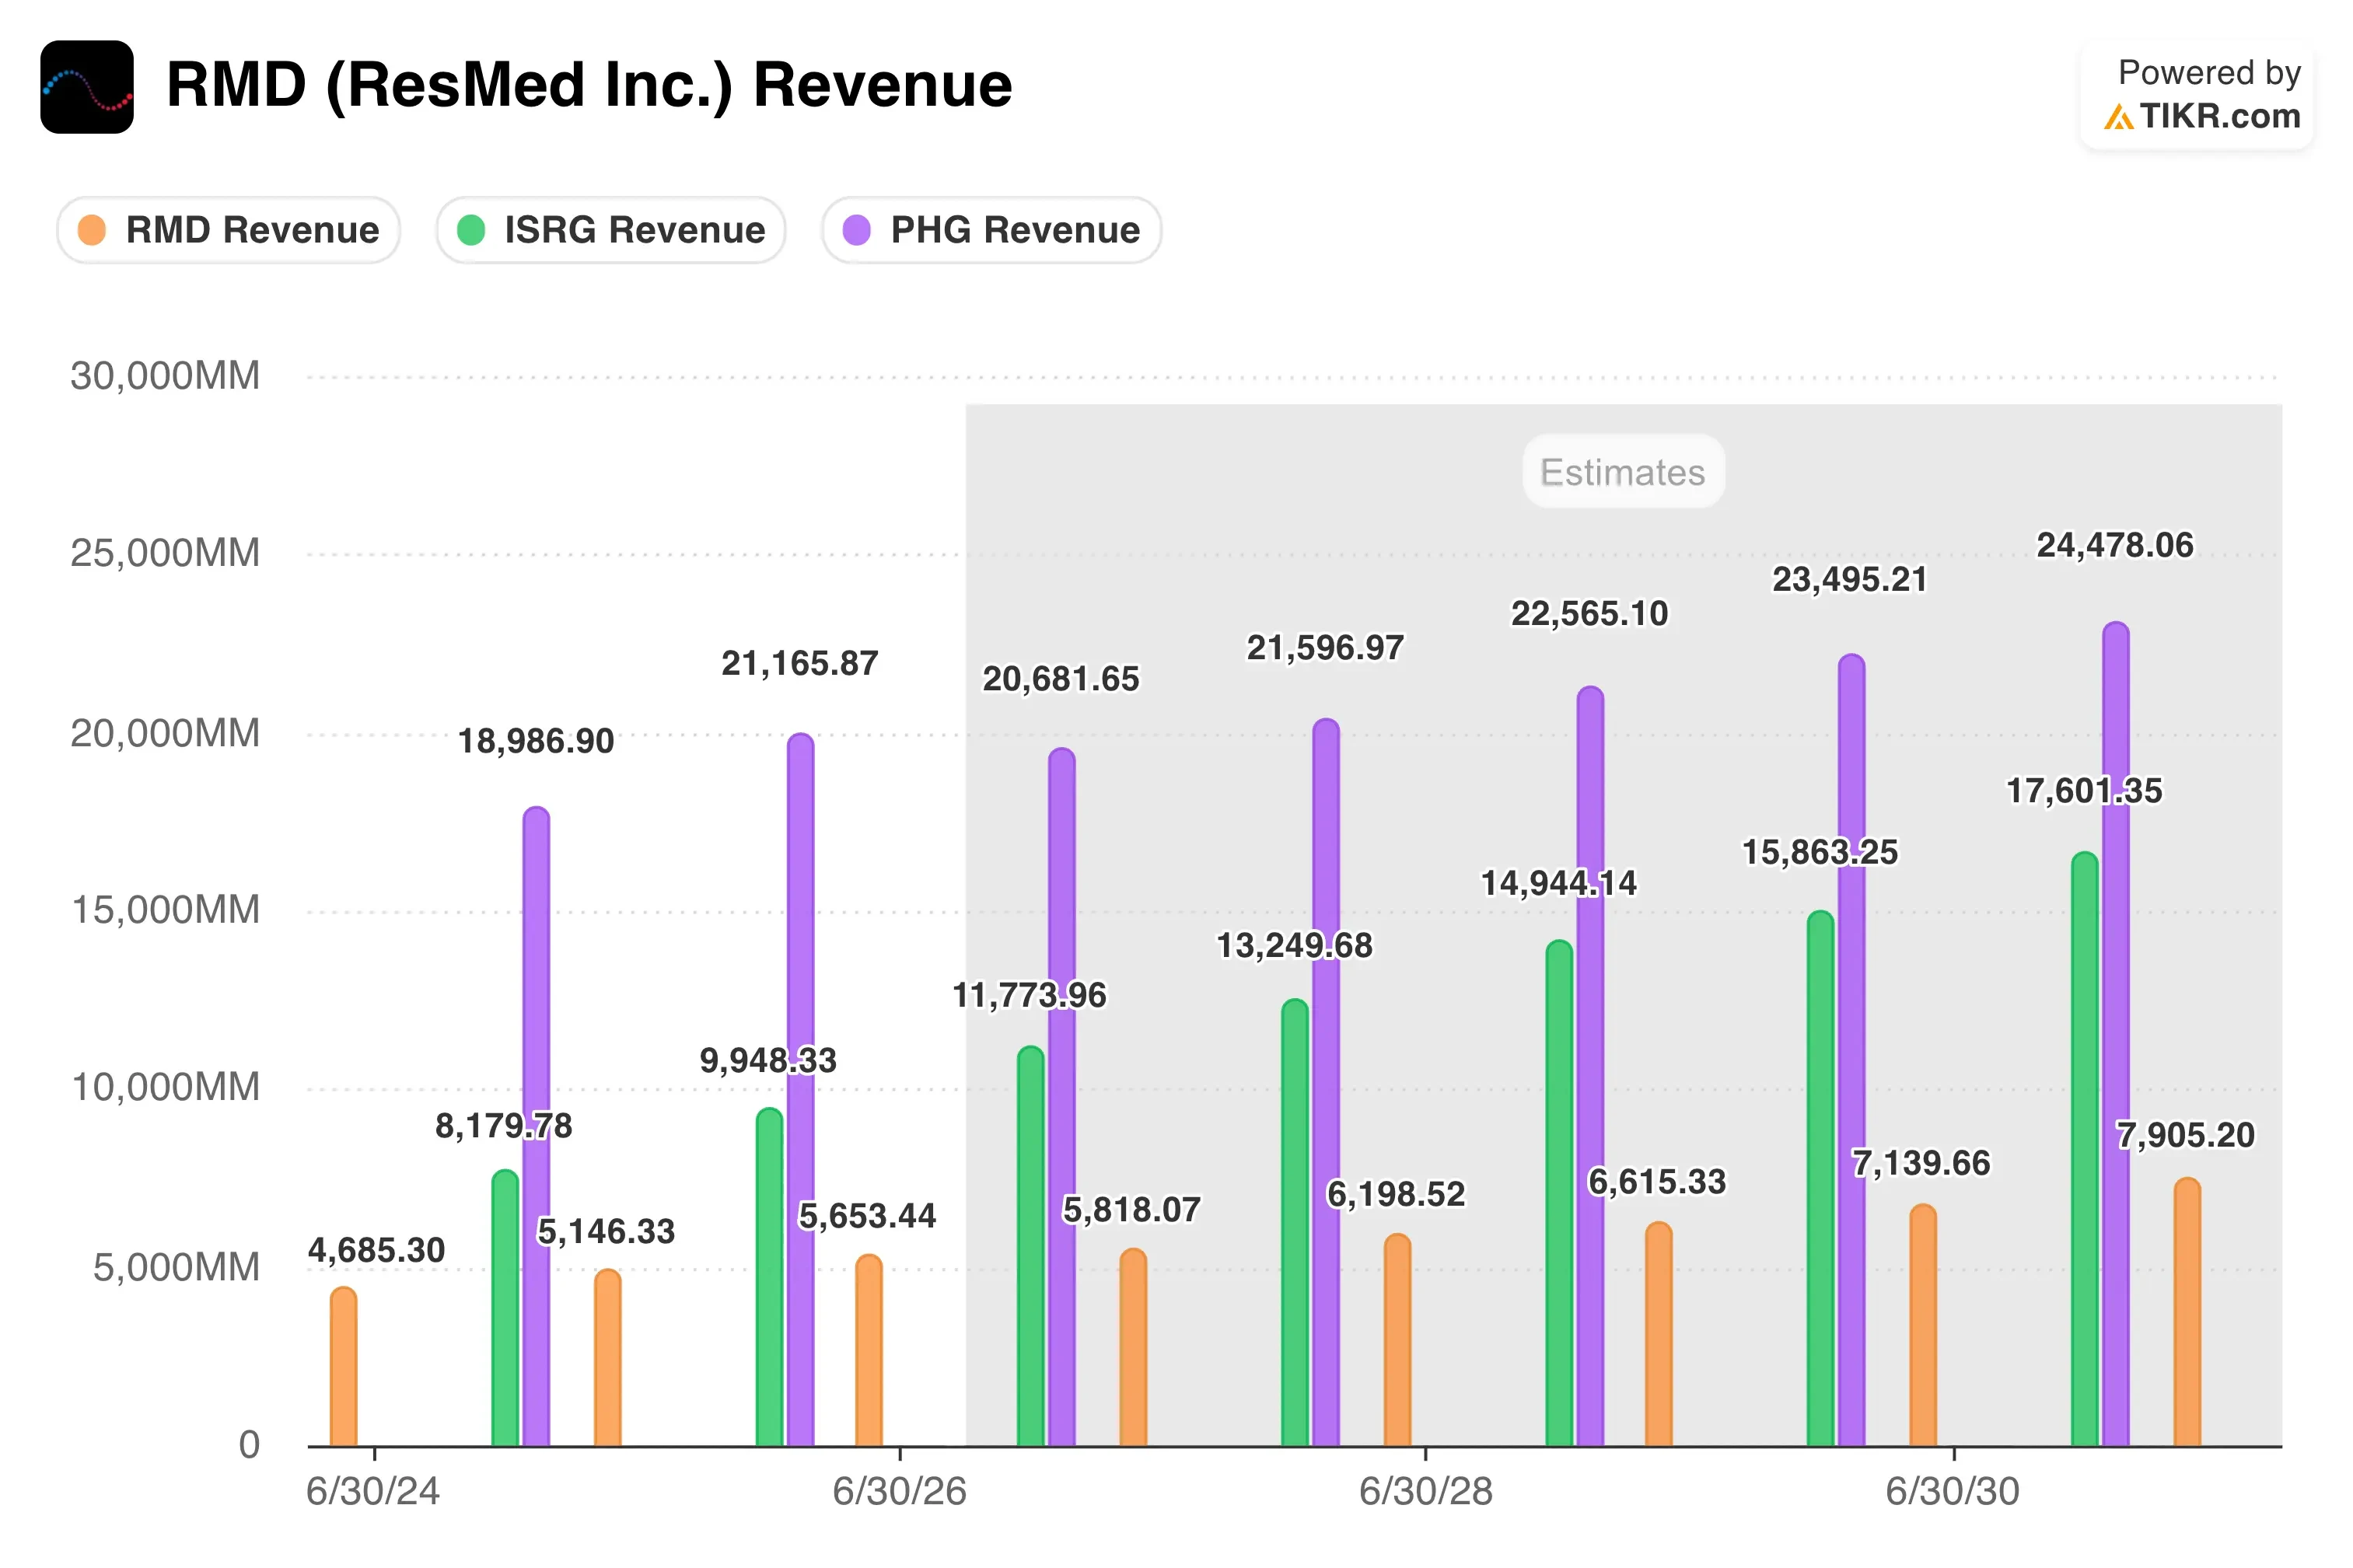The height and width of the screenshot is (1568, 2353).
Task: Click the 8,179.78 value label
Action: point(504,1126)
